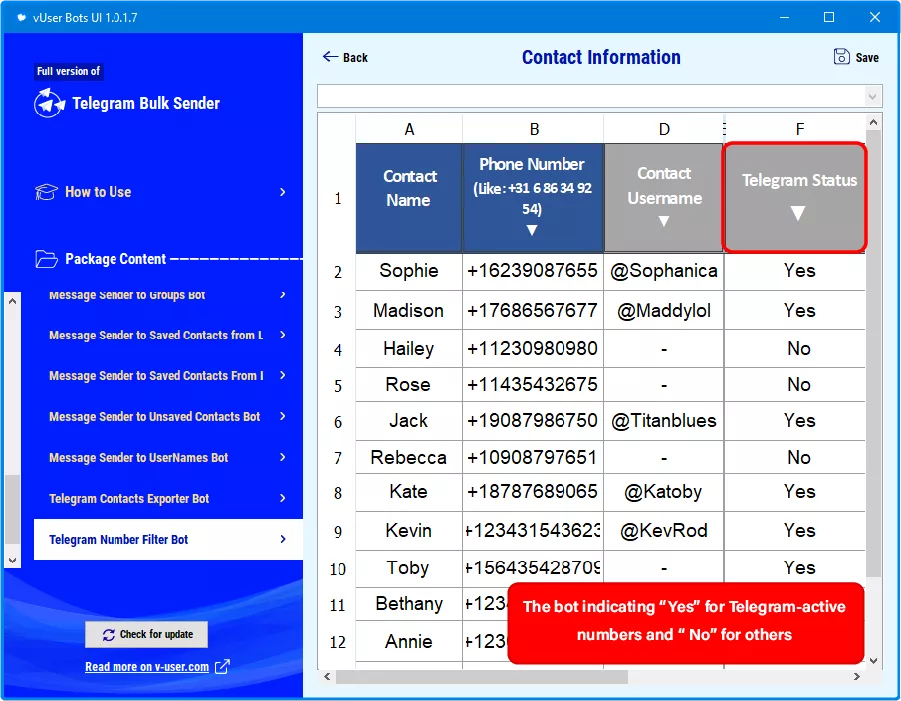Click the refresh icon on Check for update

click(x=109, y=635)
